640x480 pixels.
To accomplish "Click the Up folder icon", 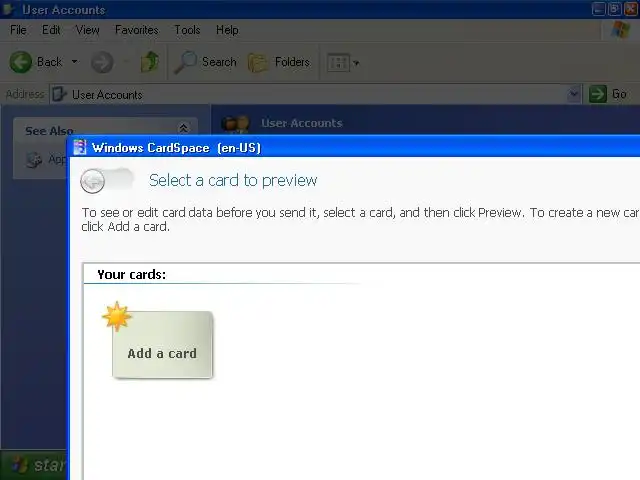I will click(150, 62).
